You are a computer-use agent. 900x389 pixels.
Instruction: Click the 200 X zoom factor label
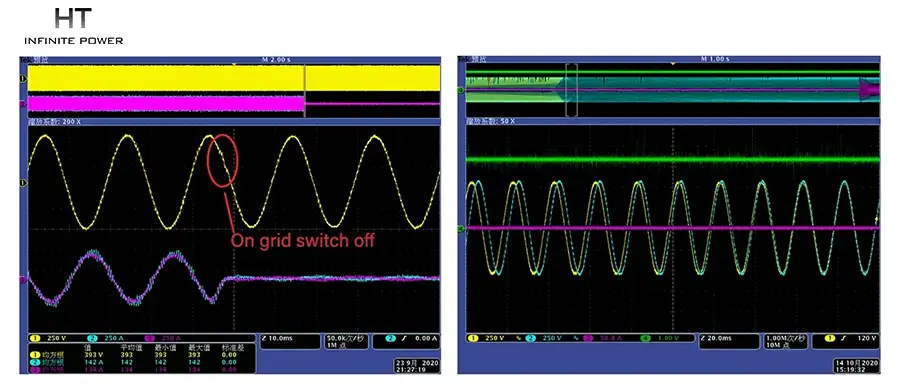[55, 122]
